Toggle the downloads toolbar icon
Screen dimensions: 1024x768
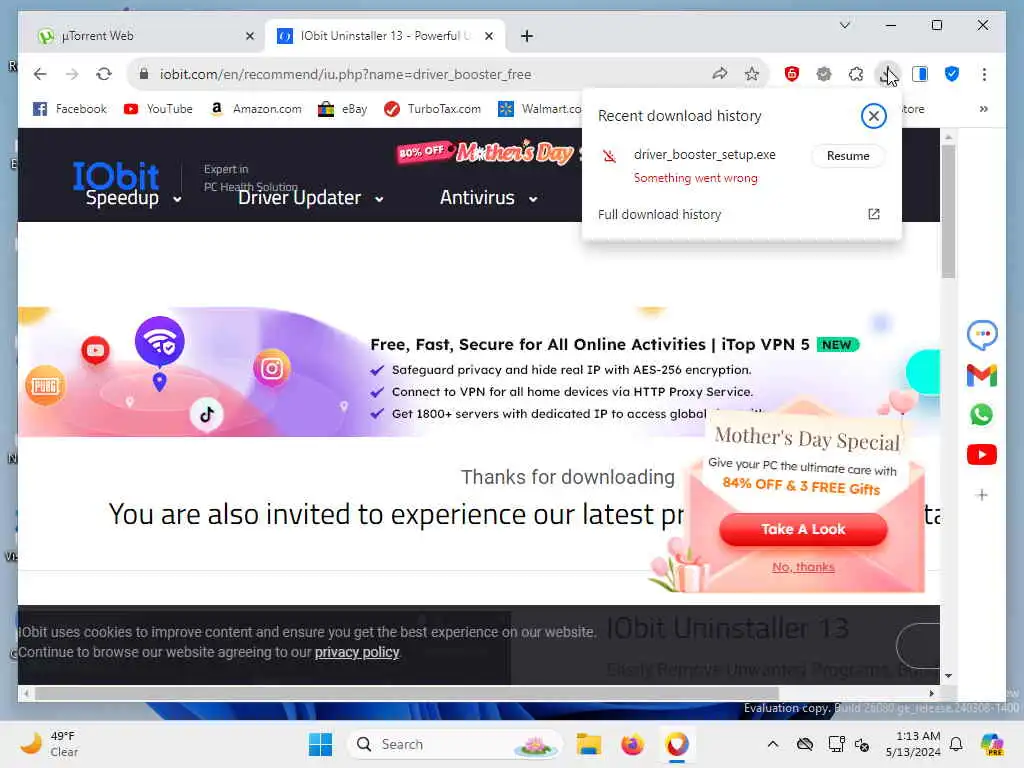pos(888,74)
